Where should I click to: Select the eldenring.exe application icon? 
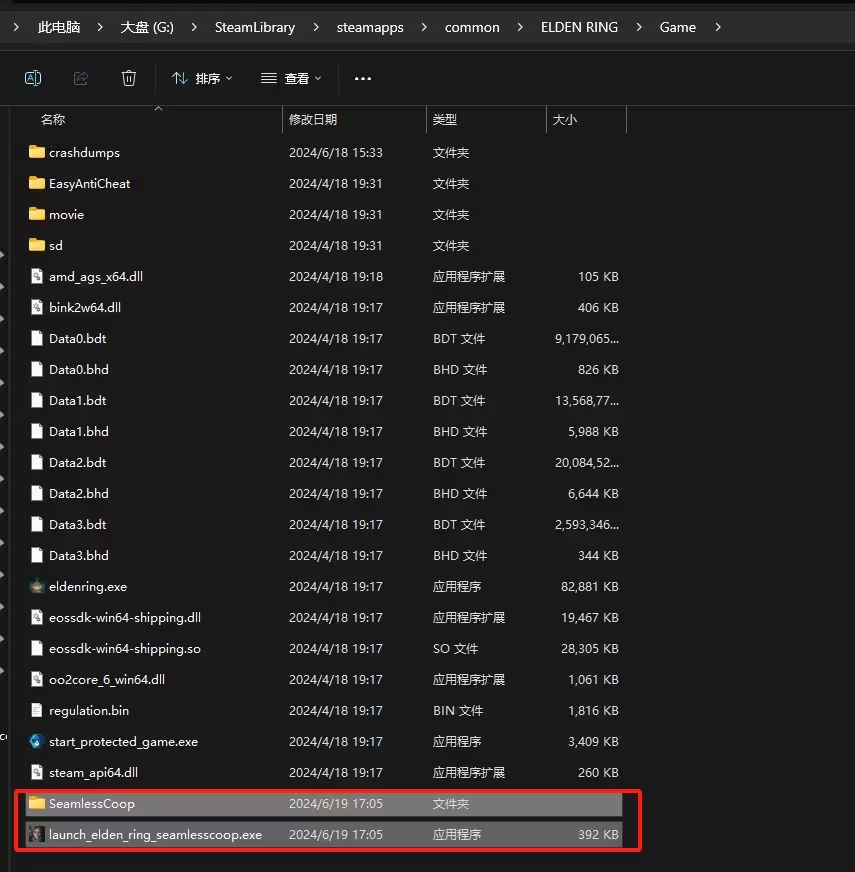37,586
